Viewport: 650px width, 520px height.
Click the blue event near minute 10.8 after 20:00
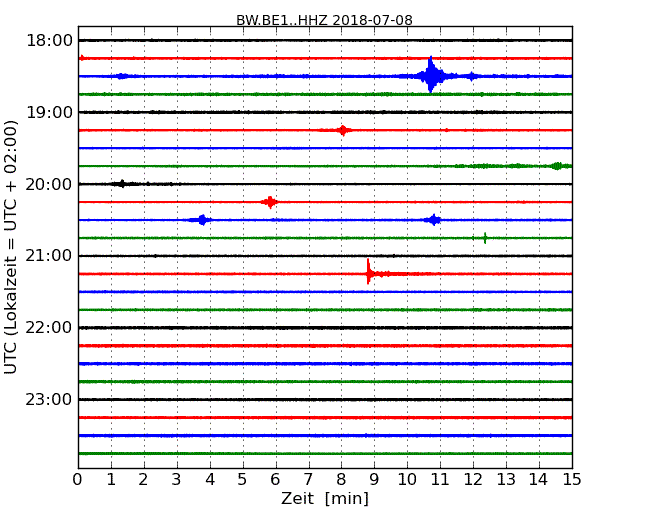tap(434, 220)
